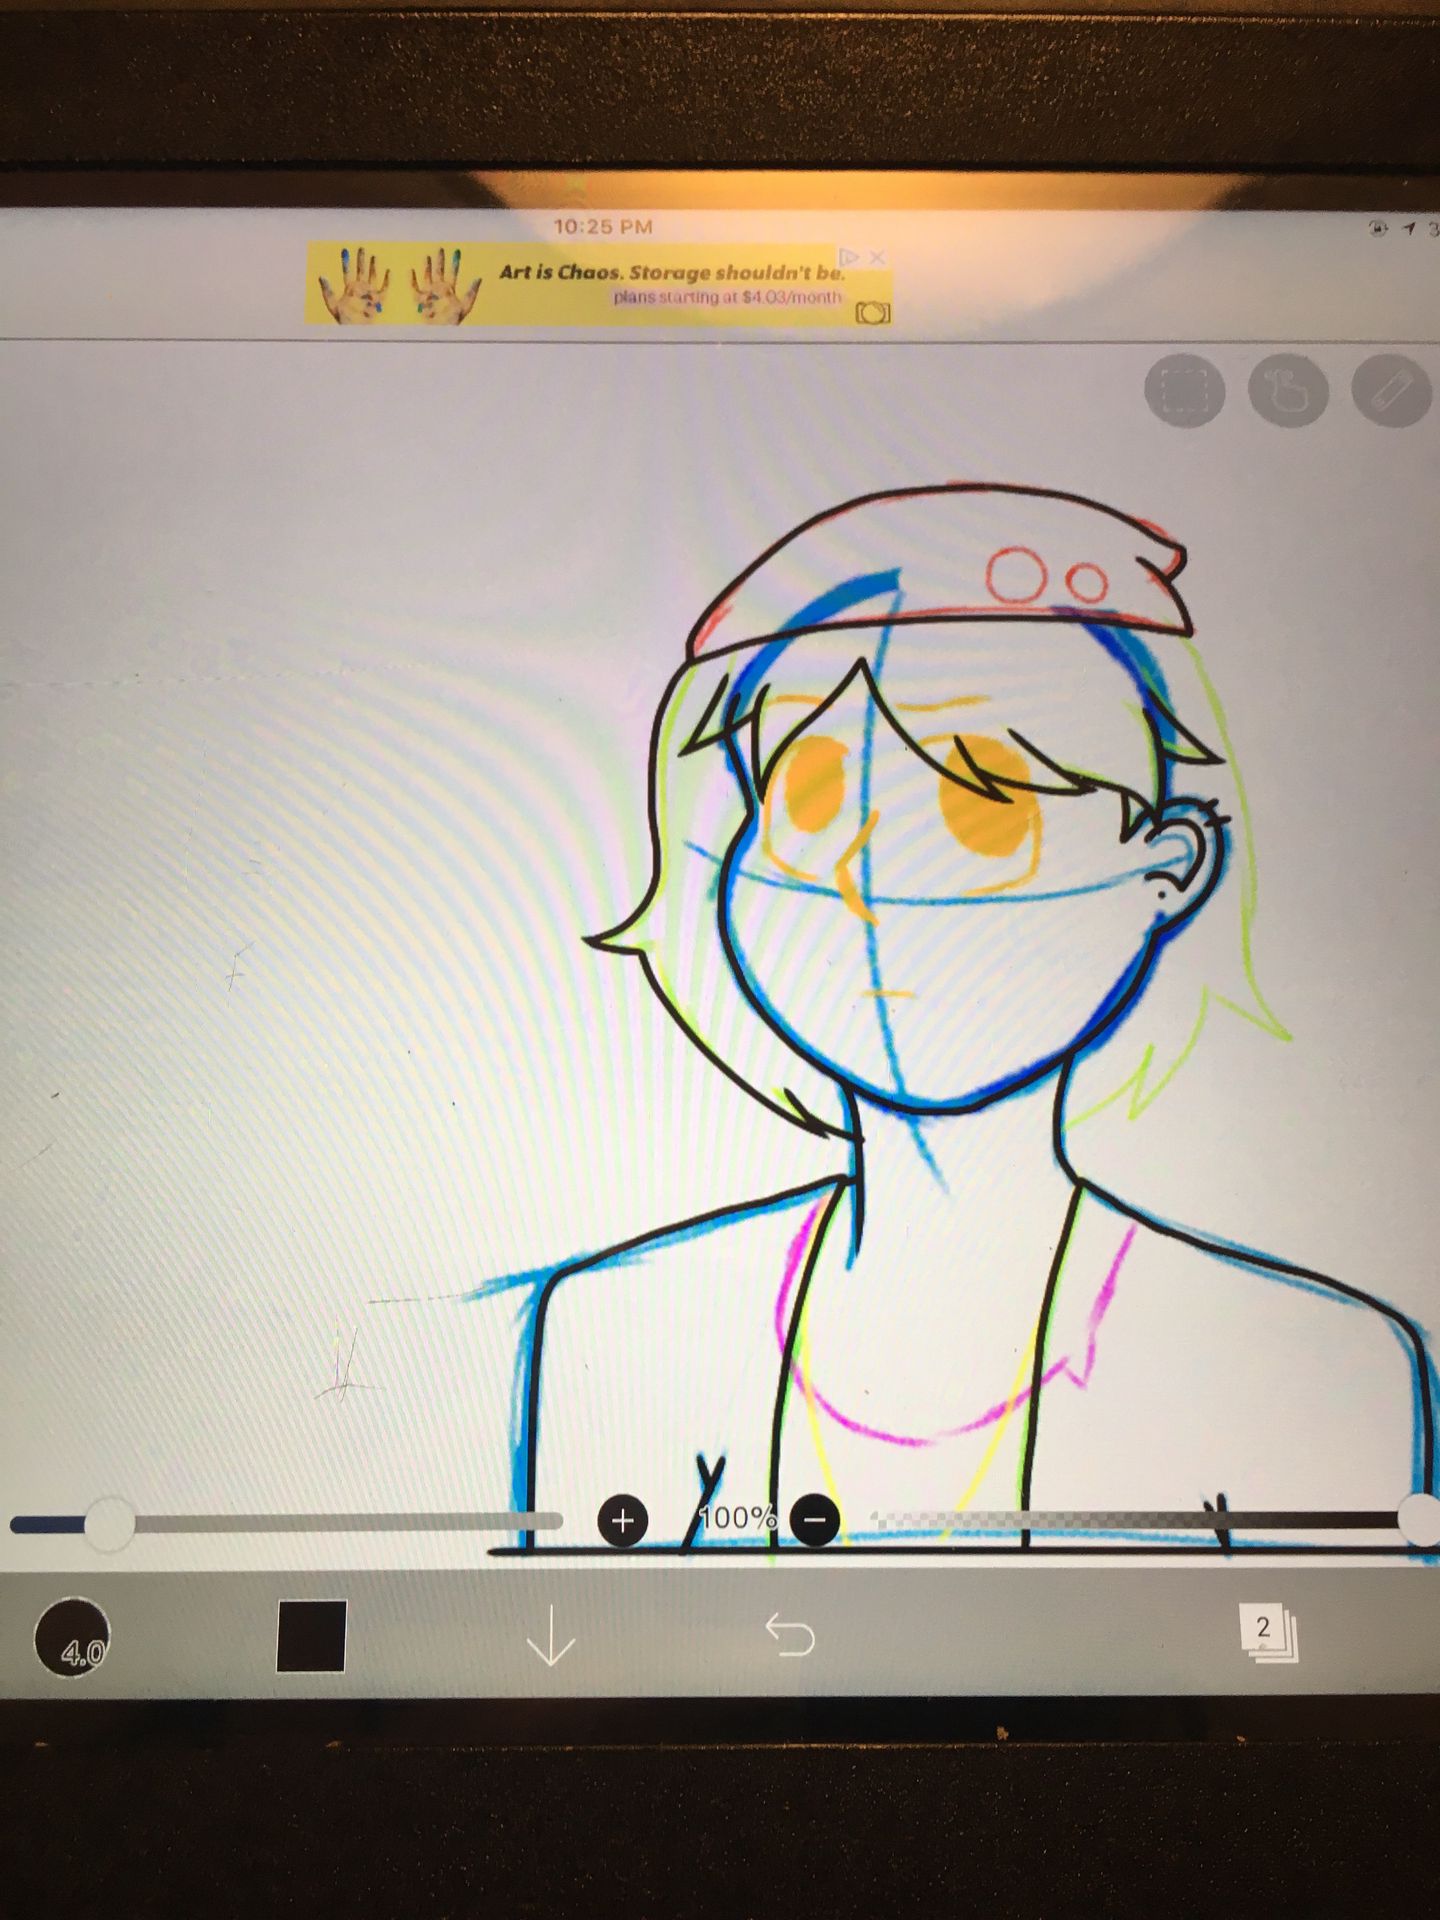Increase brush thickness with the plus button

click(623, 1521)
